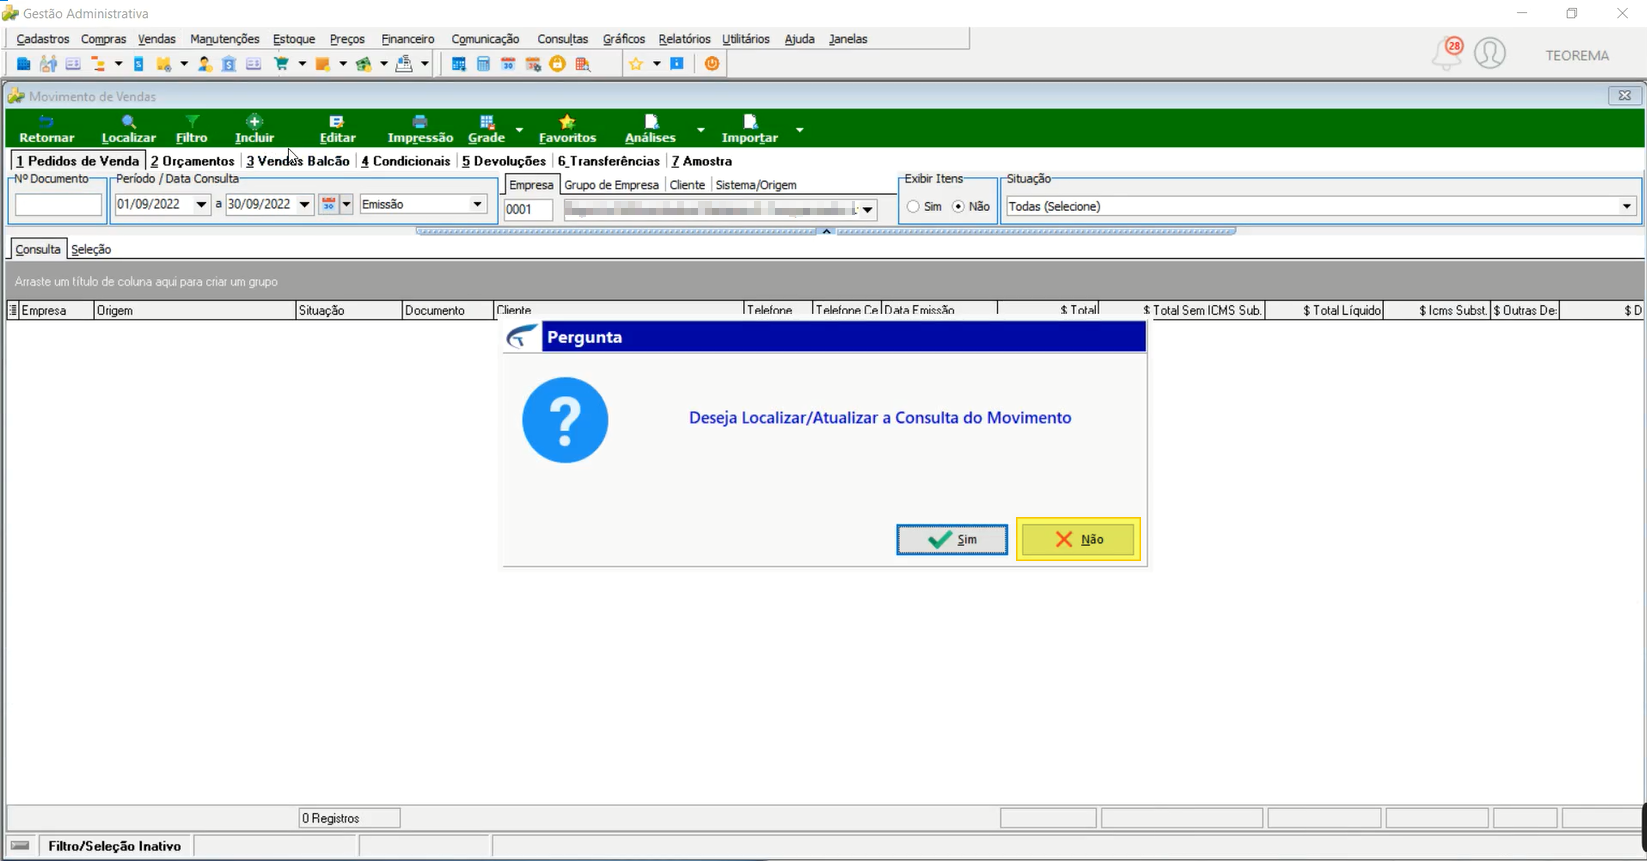Open the Situação Todas (Selecione) dropdown

coord(1627,206)
